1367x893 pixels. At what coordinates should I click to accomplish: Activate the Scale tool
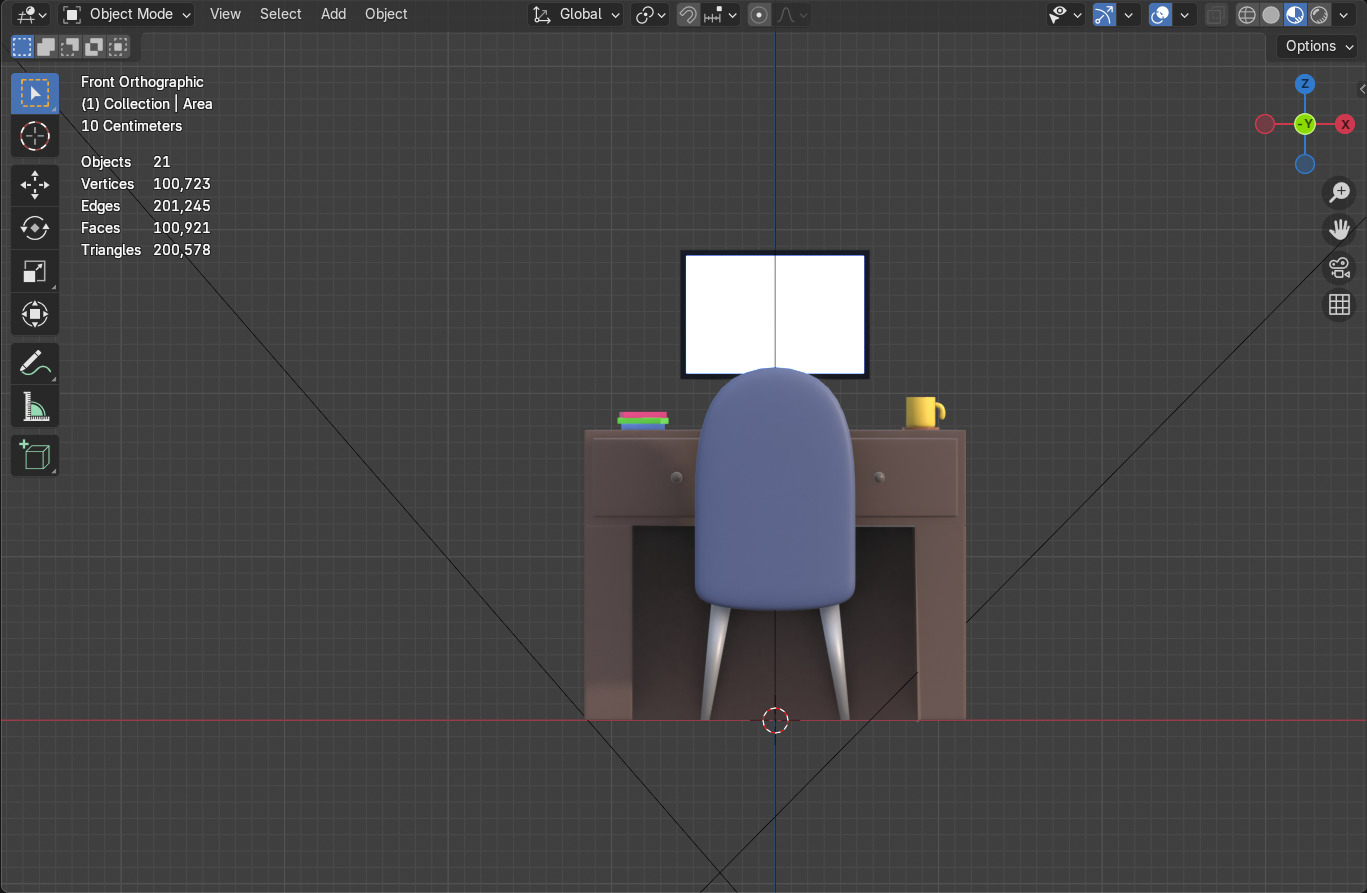[x=35, y=271]
